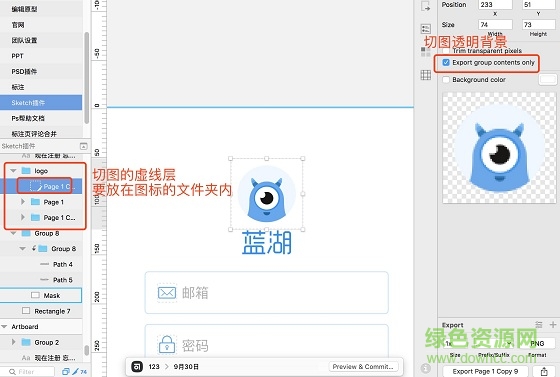Open export presets settings icon

pyautogui.click(x=539, y=325)
